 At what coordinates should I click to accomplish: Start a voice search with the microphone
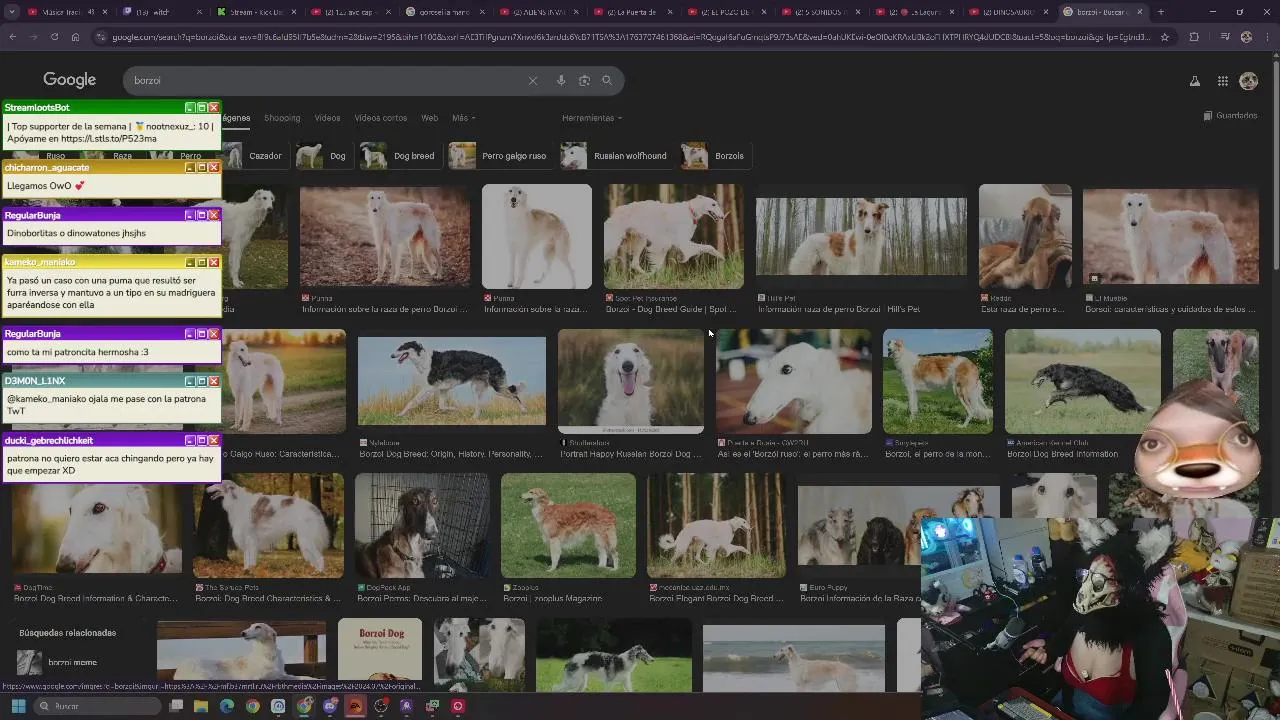pos(561,80)
